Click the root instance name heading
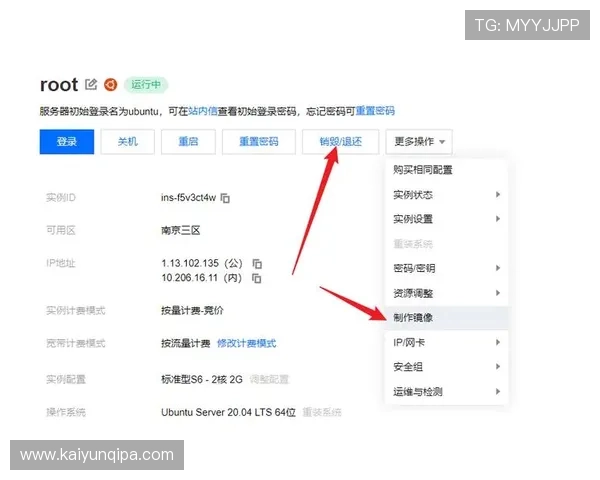This screenshot has width=600, height=480. (59, 85)
